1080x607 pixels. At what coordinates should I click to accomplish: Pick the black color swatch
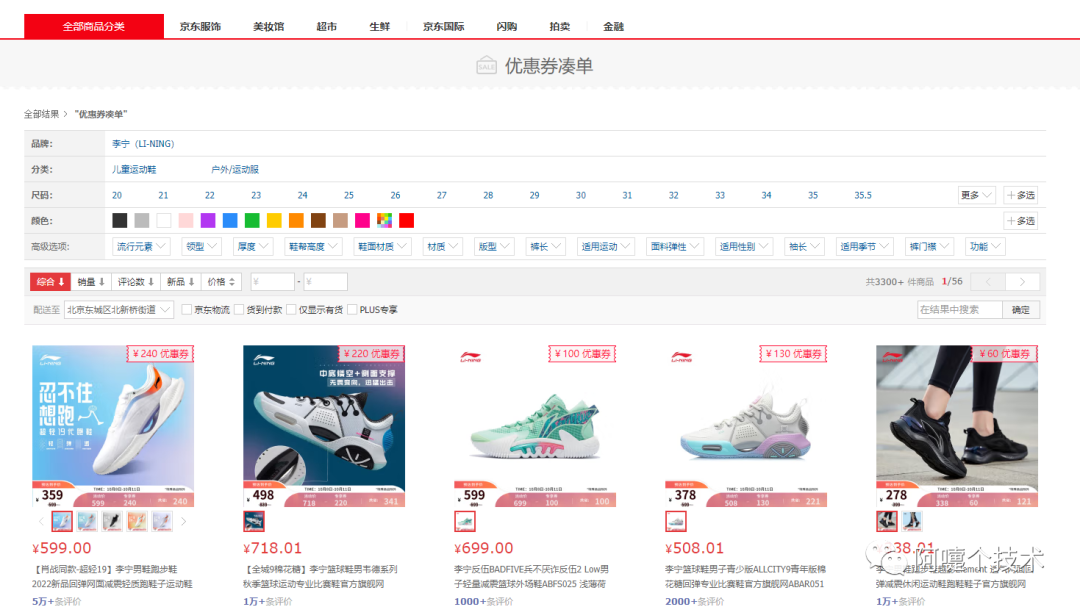(x=119, y=220)
